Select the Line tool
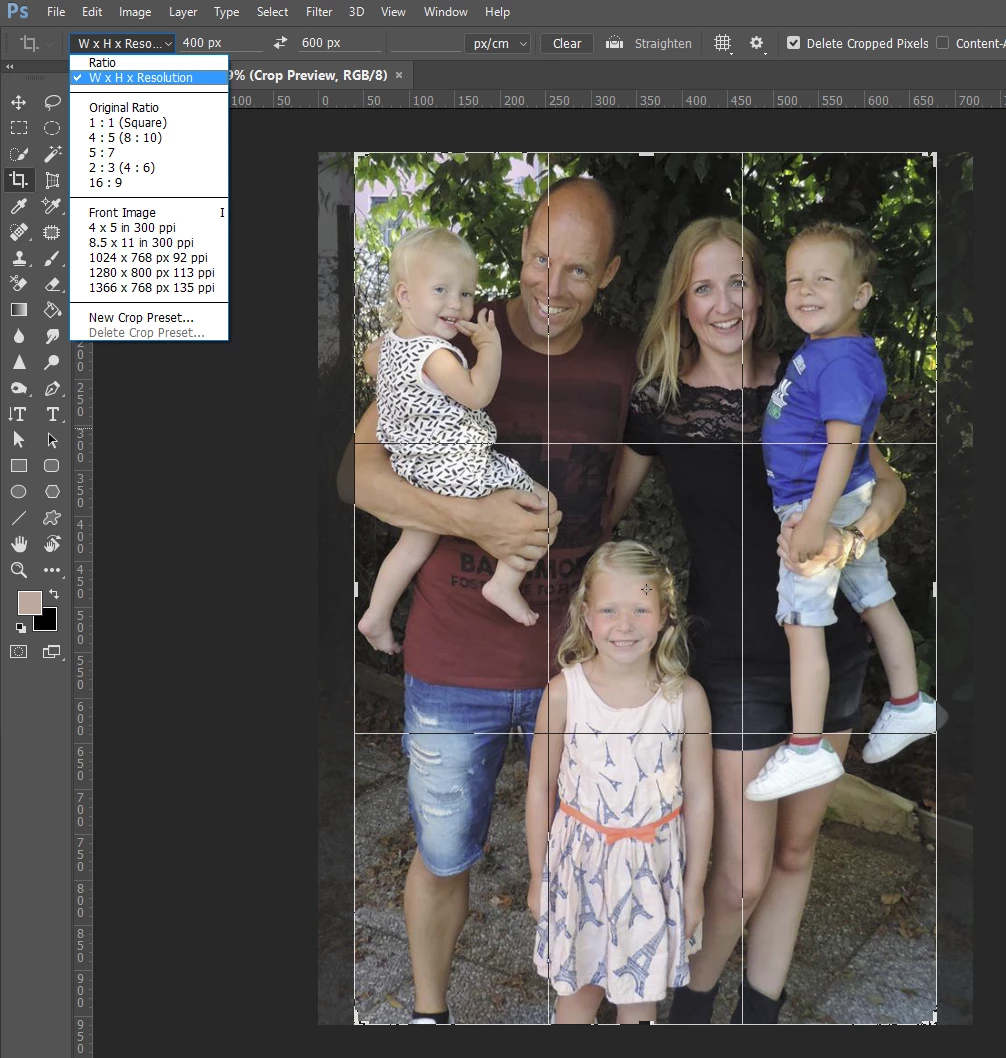Image resolution: width=1006 pixels, height=1058 pixels. click(x=19, y=518)
